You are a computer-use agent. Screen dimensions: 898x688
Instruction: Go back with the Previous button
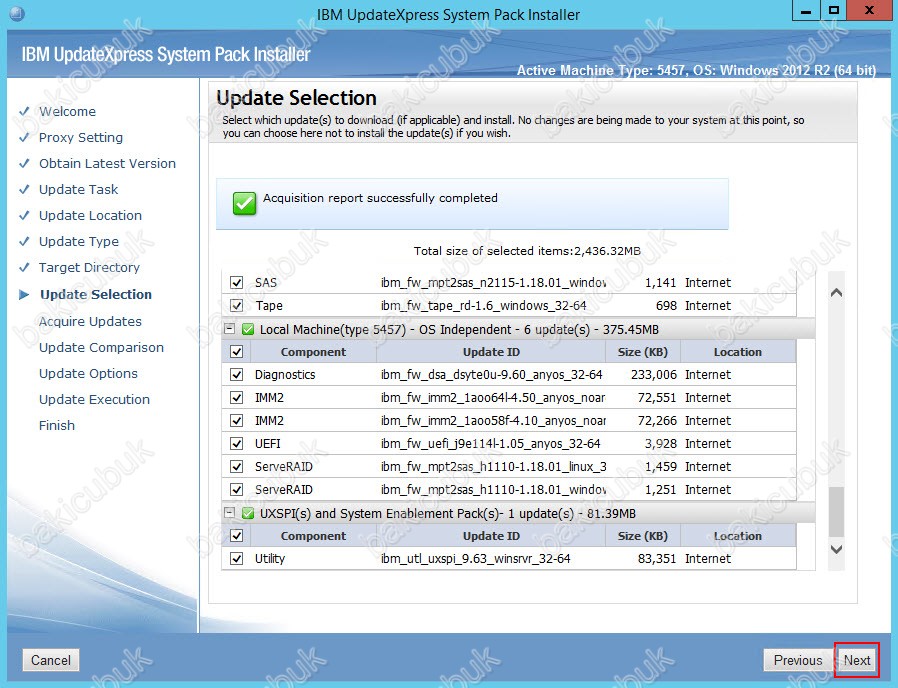pos(798,660)
